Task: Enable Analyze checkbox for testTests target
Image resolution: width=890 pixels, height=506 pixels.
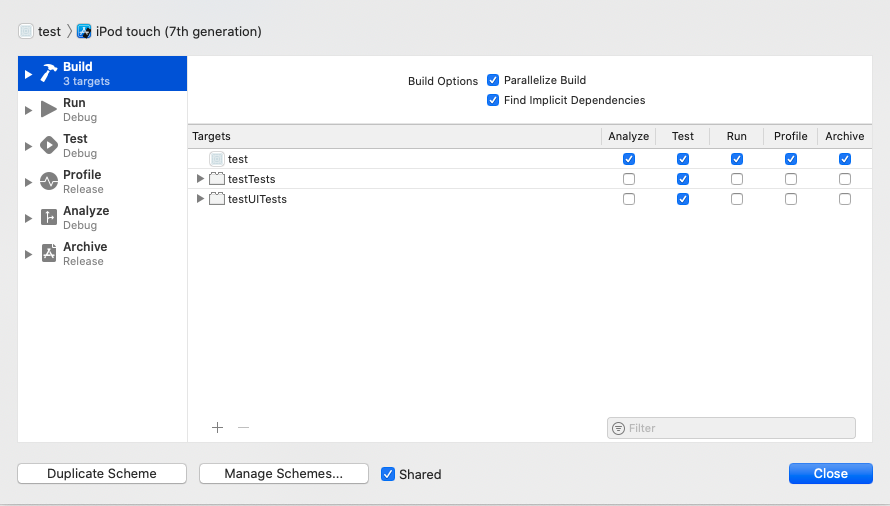Action: pyautogui.click(x=629, y=179)
